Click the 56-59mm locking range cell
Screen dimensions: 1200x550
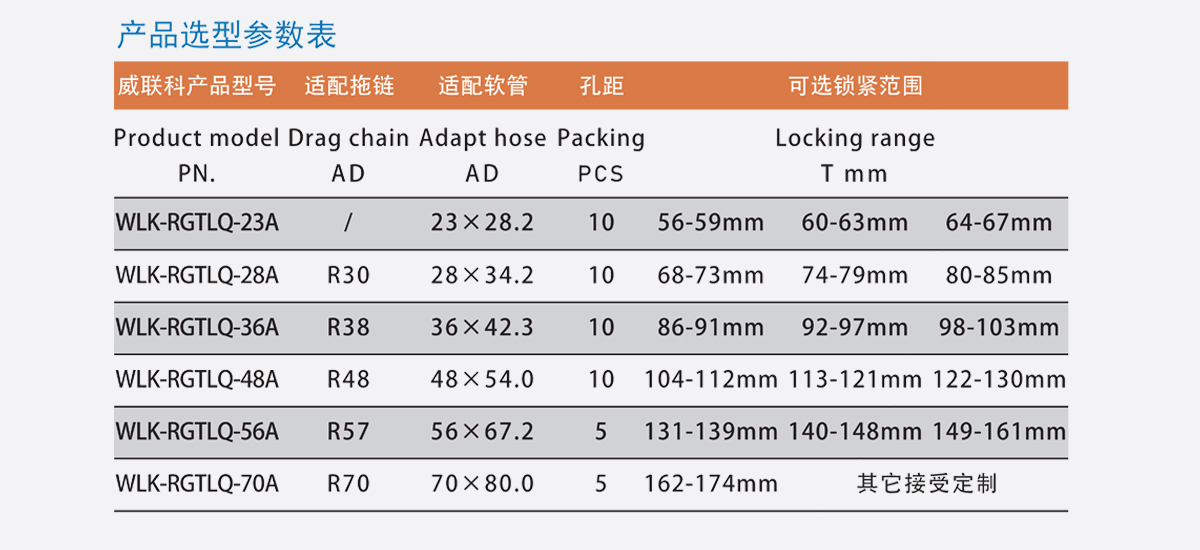click(711, 222)
